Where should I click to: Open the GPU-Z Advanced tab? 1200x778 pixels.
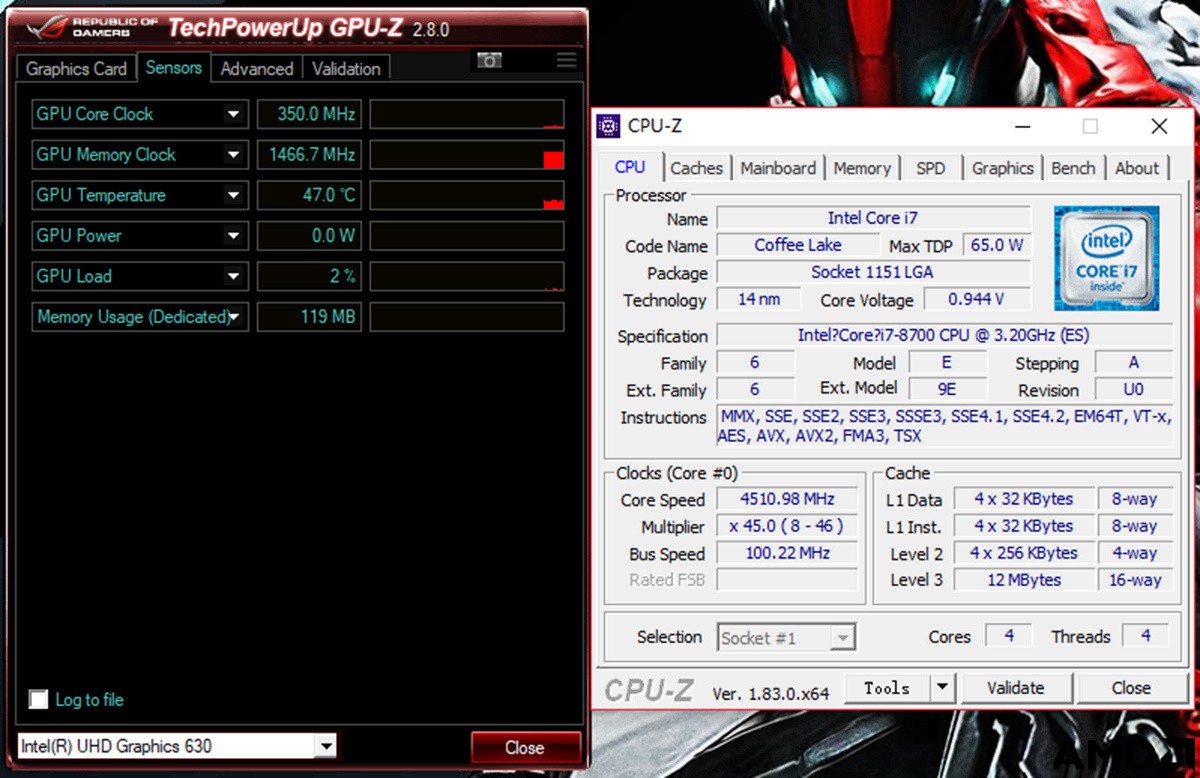point(257,69)
